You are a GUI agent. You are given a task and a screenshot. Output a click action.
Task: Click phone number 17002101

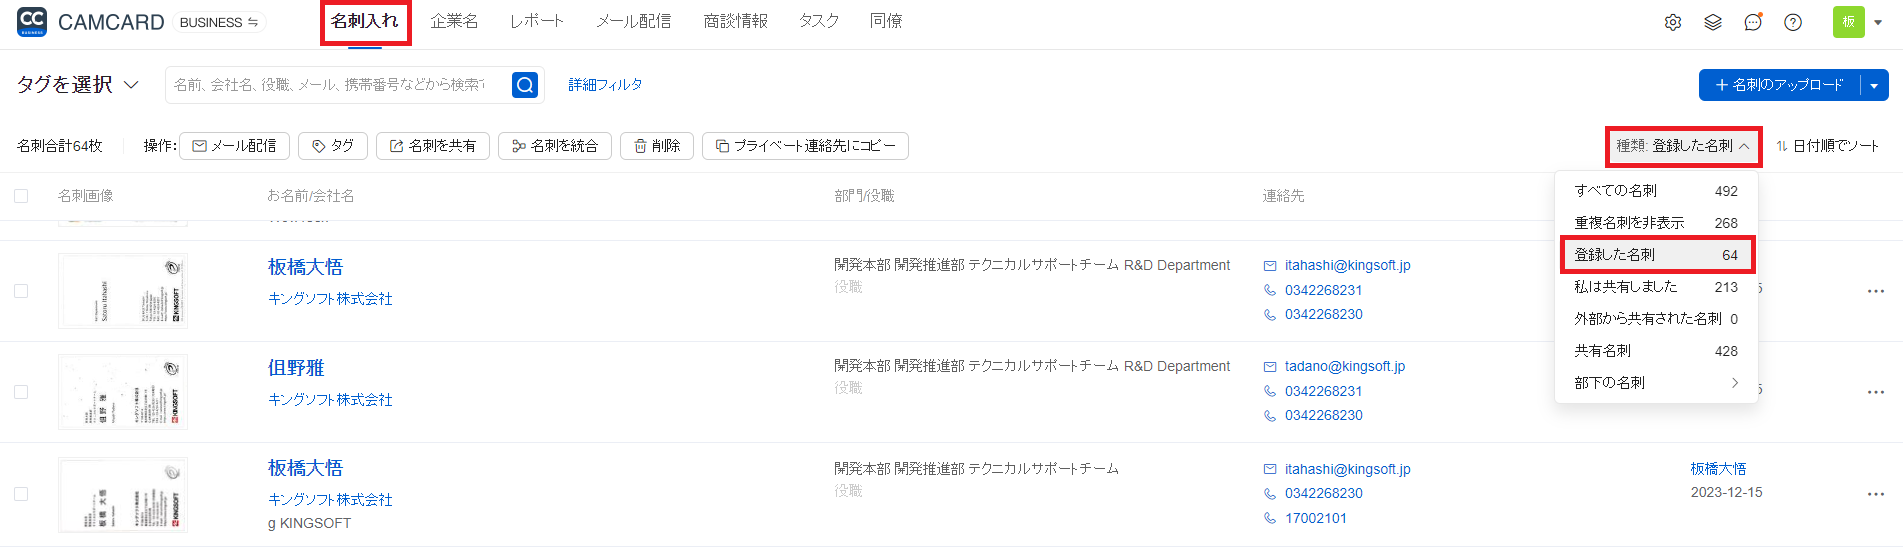click(1316, 518)
